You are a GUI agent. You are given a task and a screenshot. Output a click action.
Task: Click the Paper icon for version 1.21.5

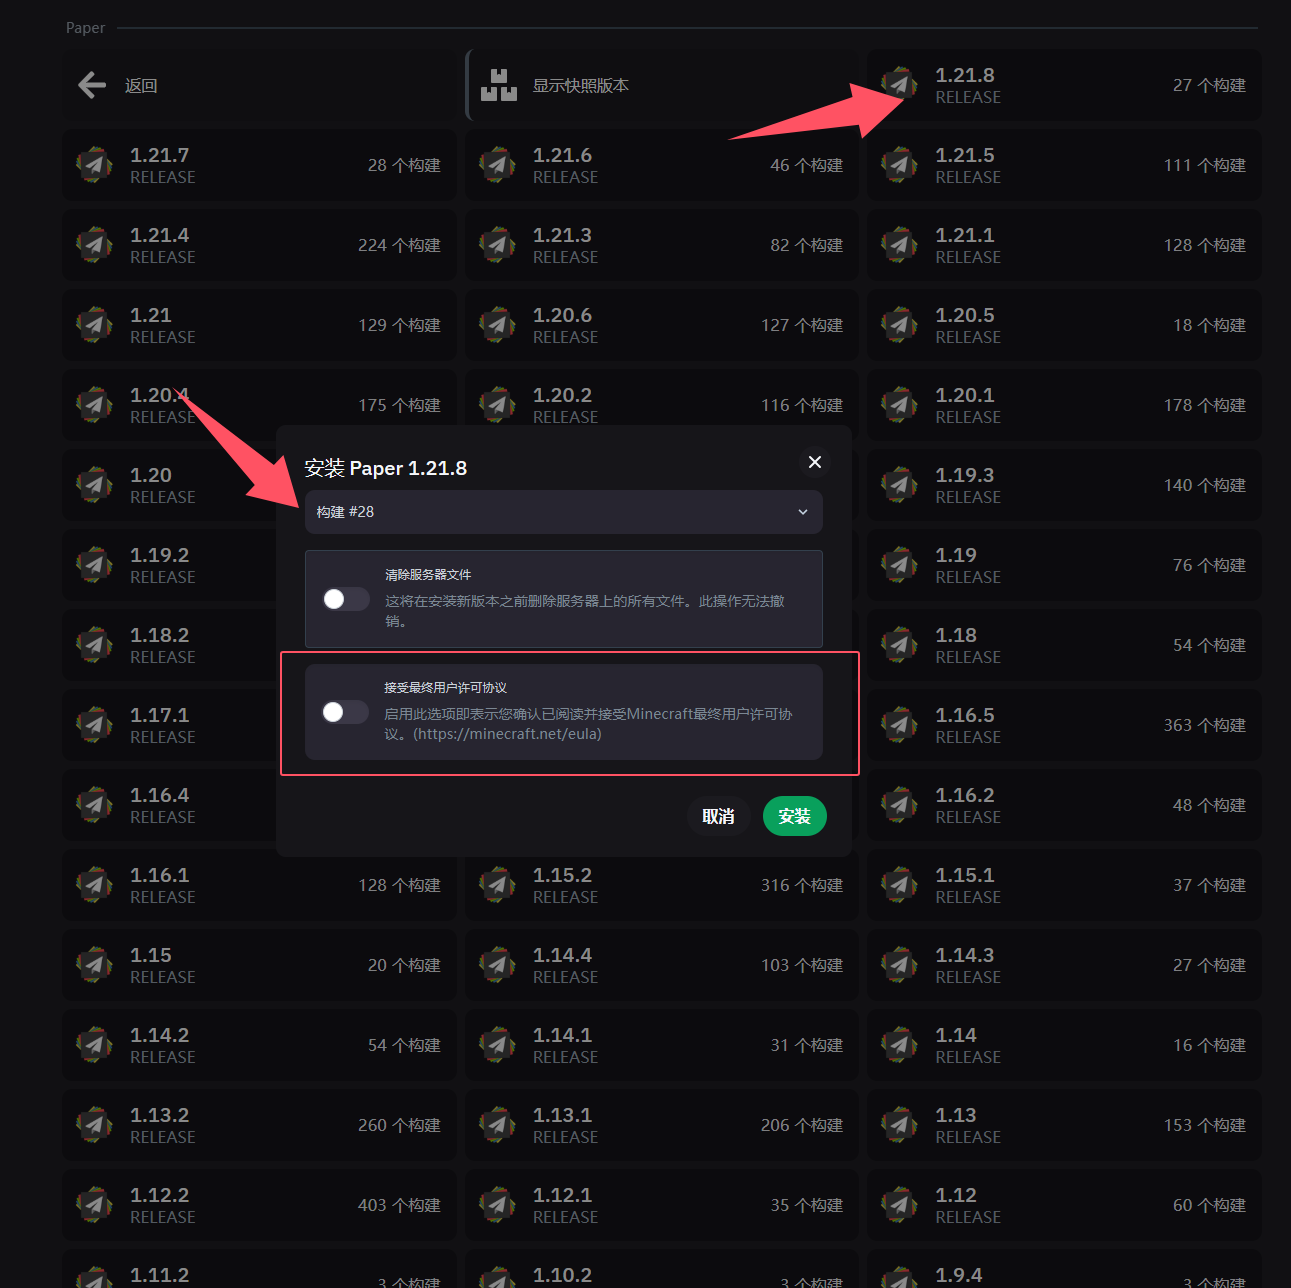point(899,165)
